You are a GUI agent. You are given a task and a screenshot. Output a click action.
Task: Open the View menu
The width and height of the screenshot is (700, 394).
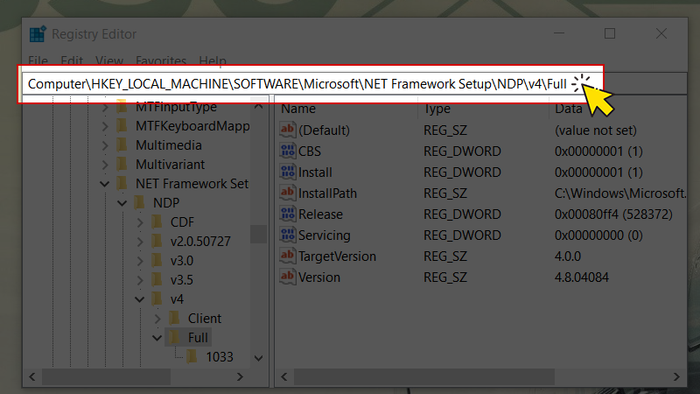(109, 60)
